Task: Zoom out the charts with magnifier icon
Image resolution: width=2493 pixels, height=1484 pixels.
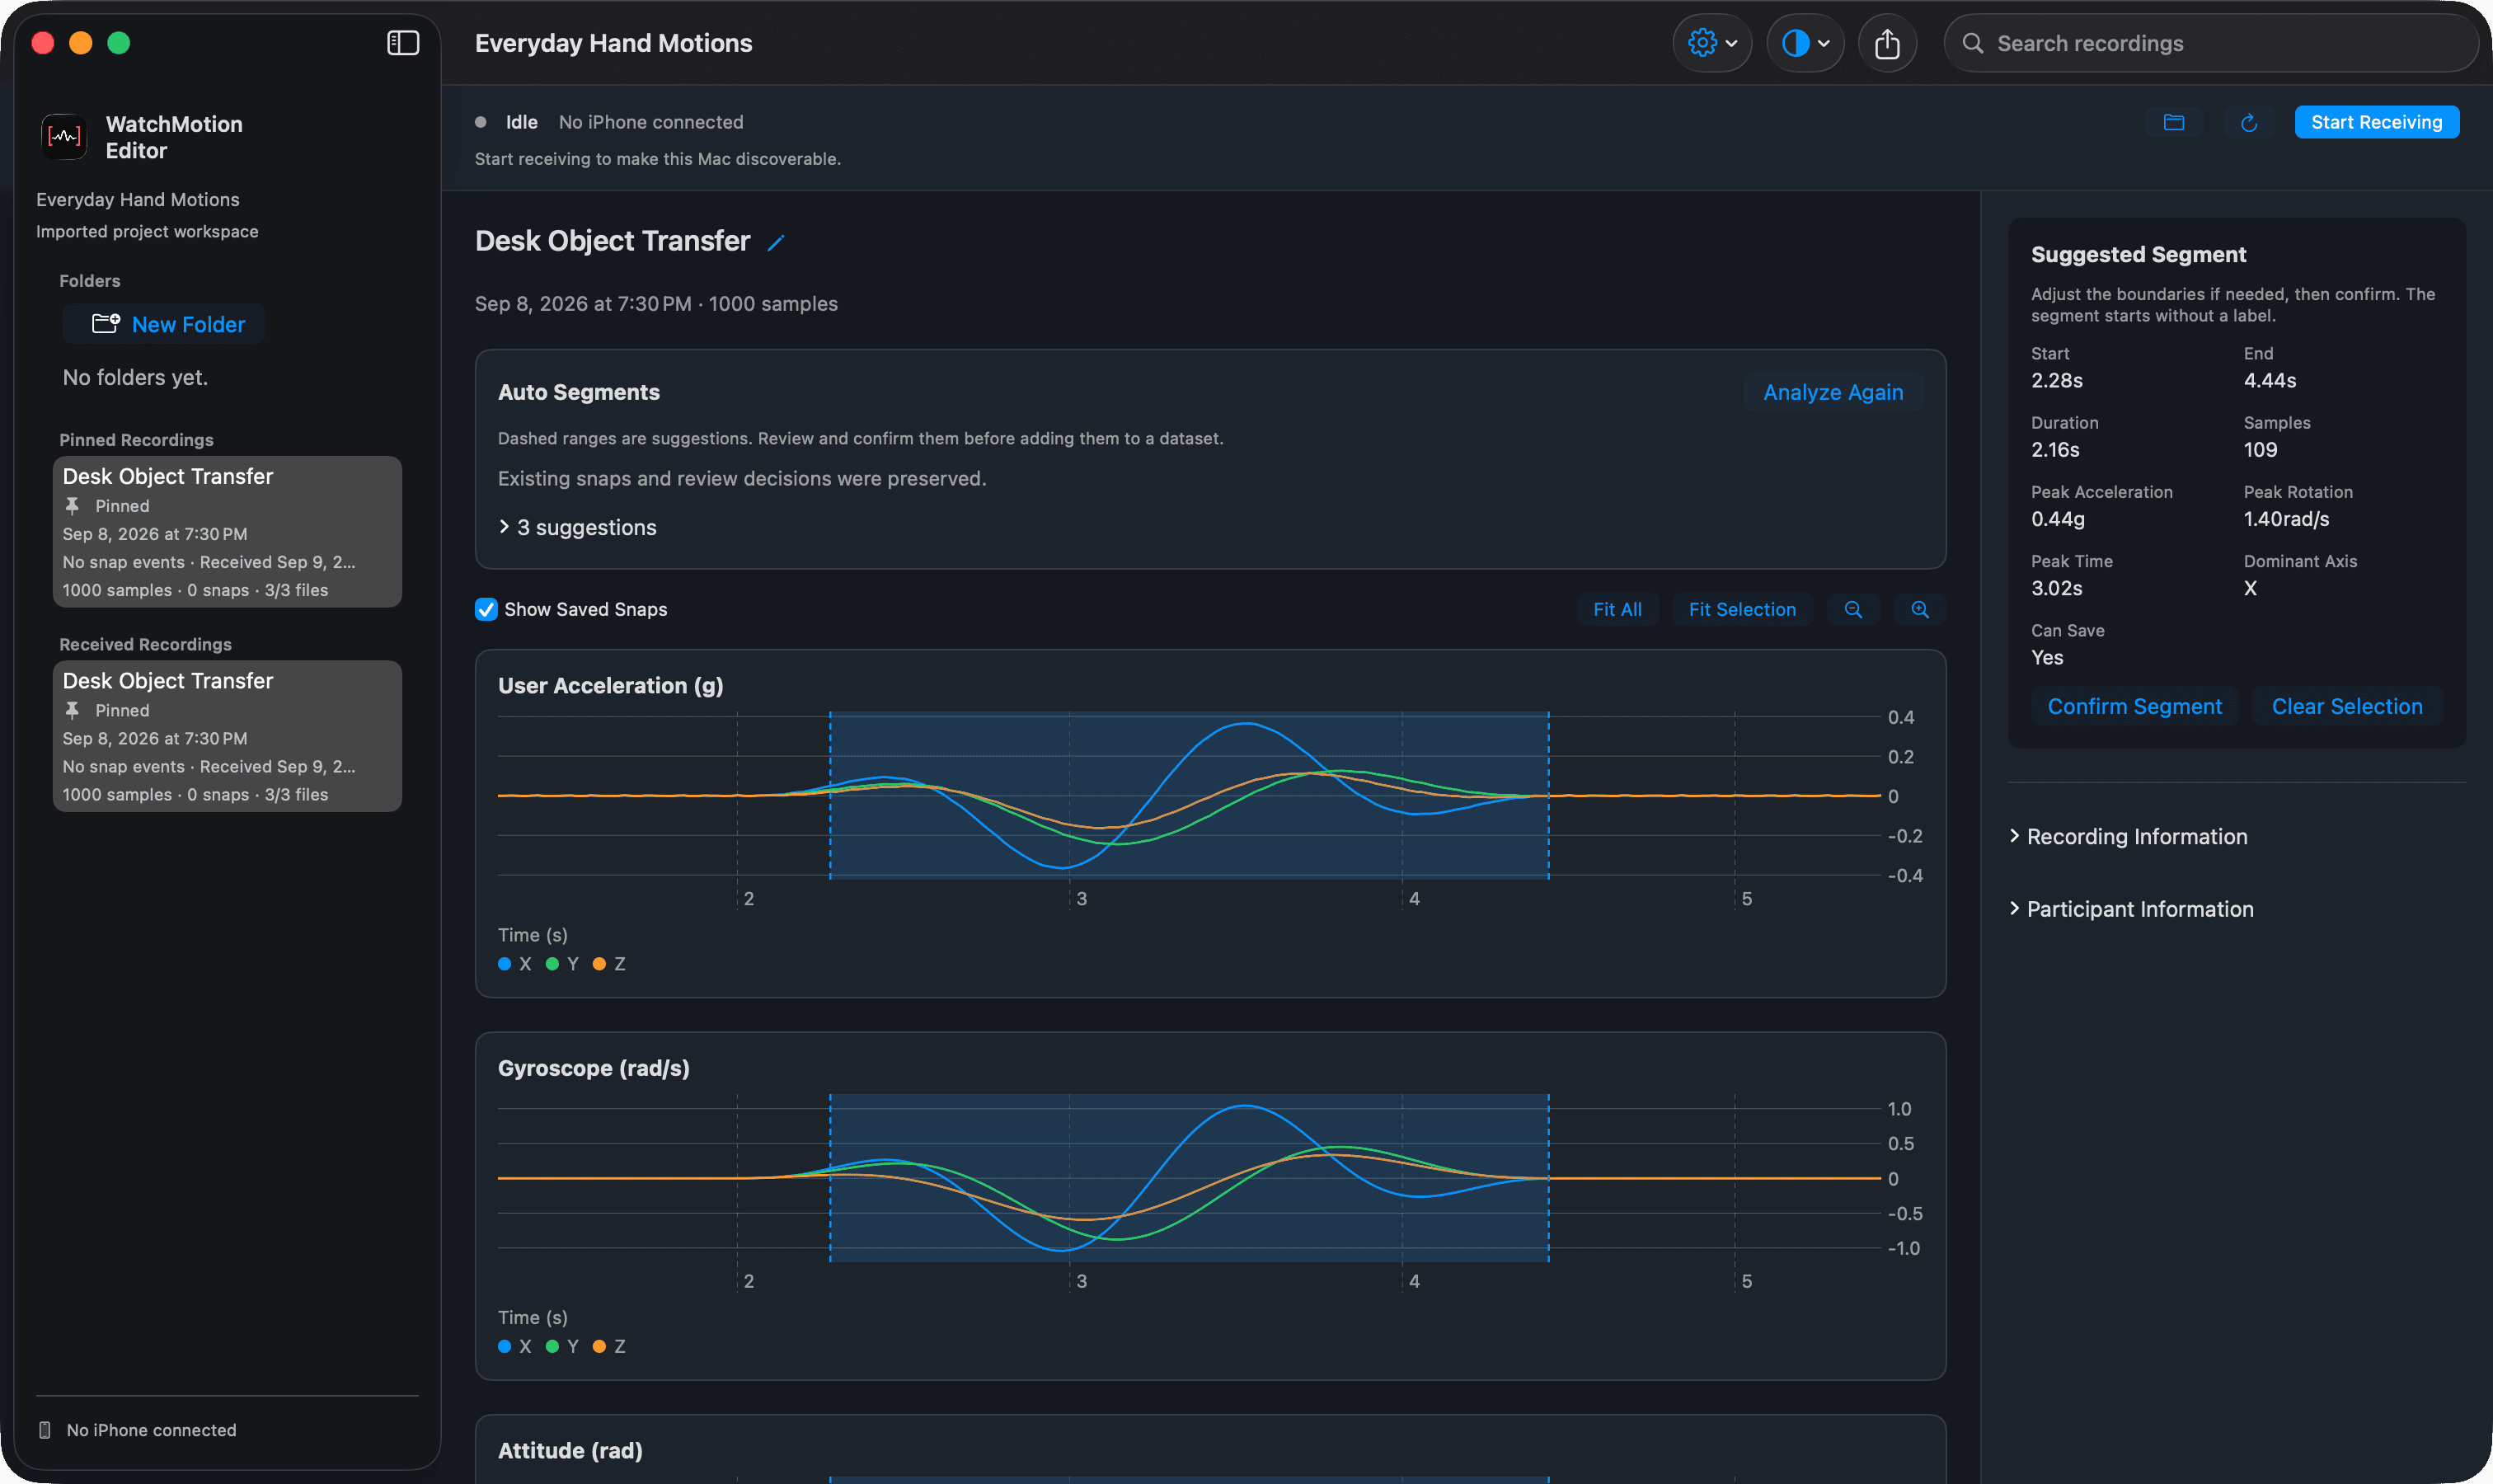Action: [x=1853, y=609]
